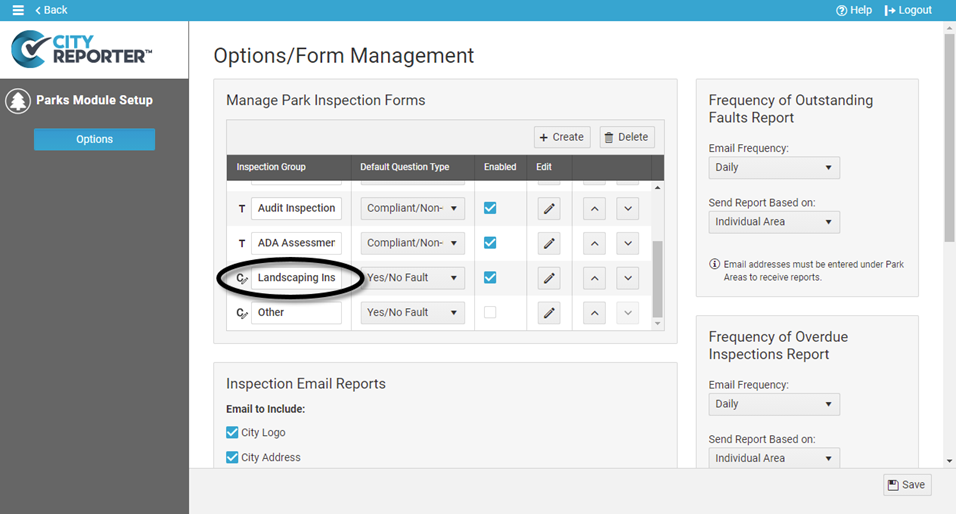The width and height of the screenshot is (956, 514).
Task: Open question type dropdown for Landscaping Inspection
Action: (x=413, y=277)
